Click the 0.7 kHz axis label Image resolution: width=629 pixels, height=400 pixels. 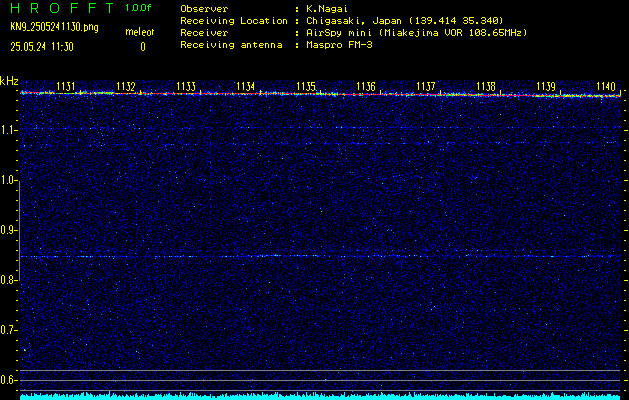7,330
